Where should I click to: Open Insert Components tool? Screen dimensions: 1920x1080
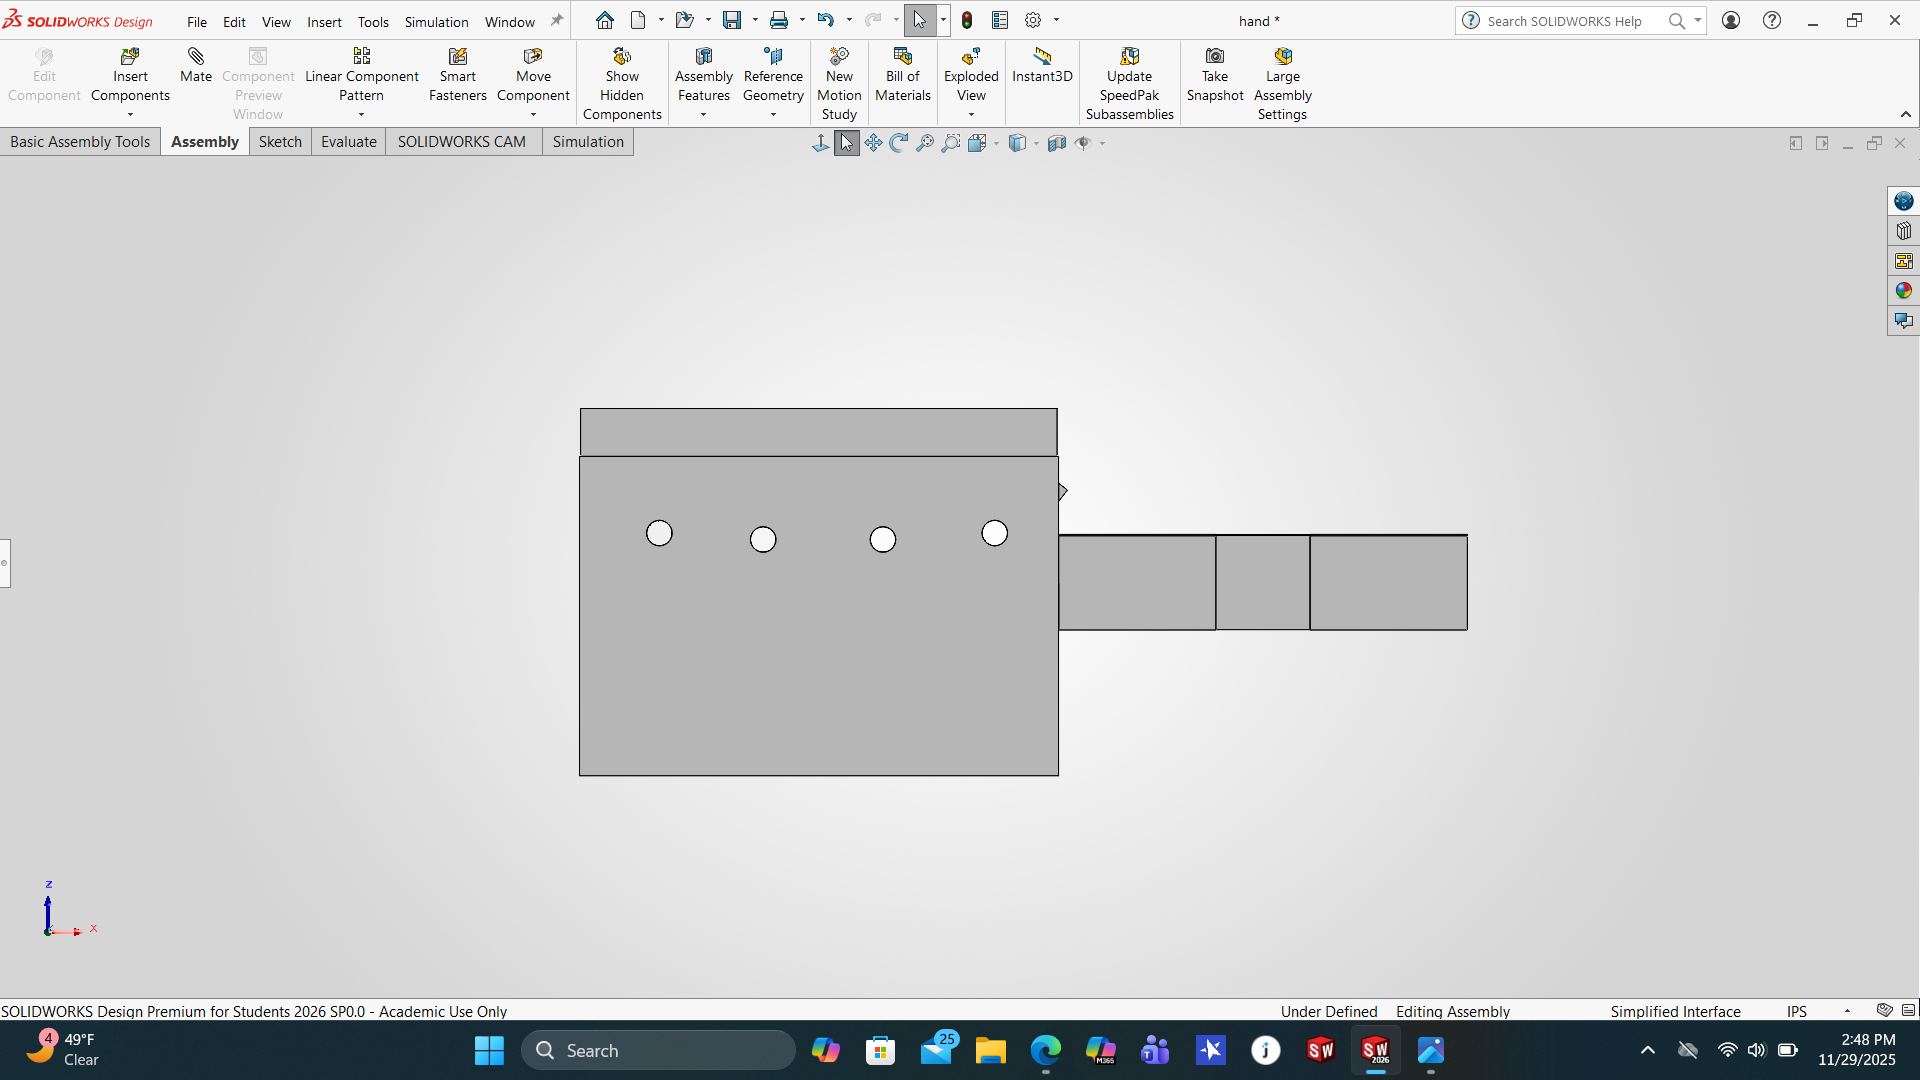click(x=130, y=57)
